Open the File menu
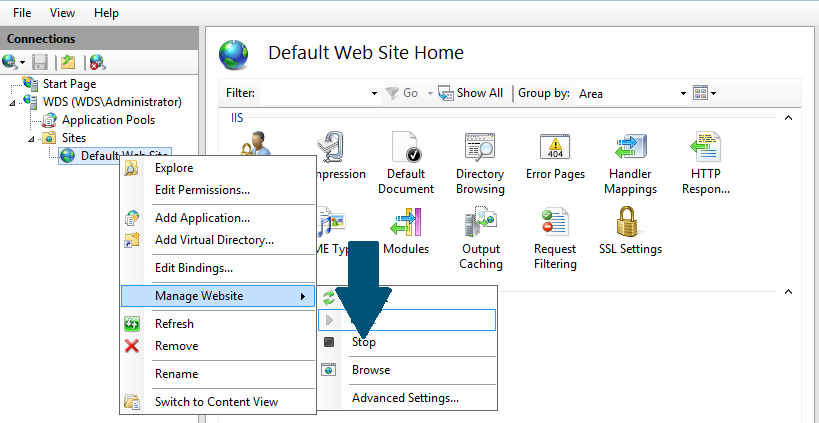819x423 pixels. pos(22,13)
